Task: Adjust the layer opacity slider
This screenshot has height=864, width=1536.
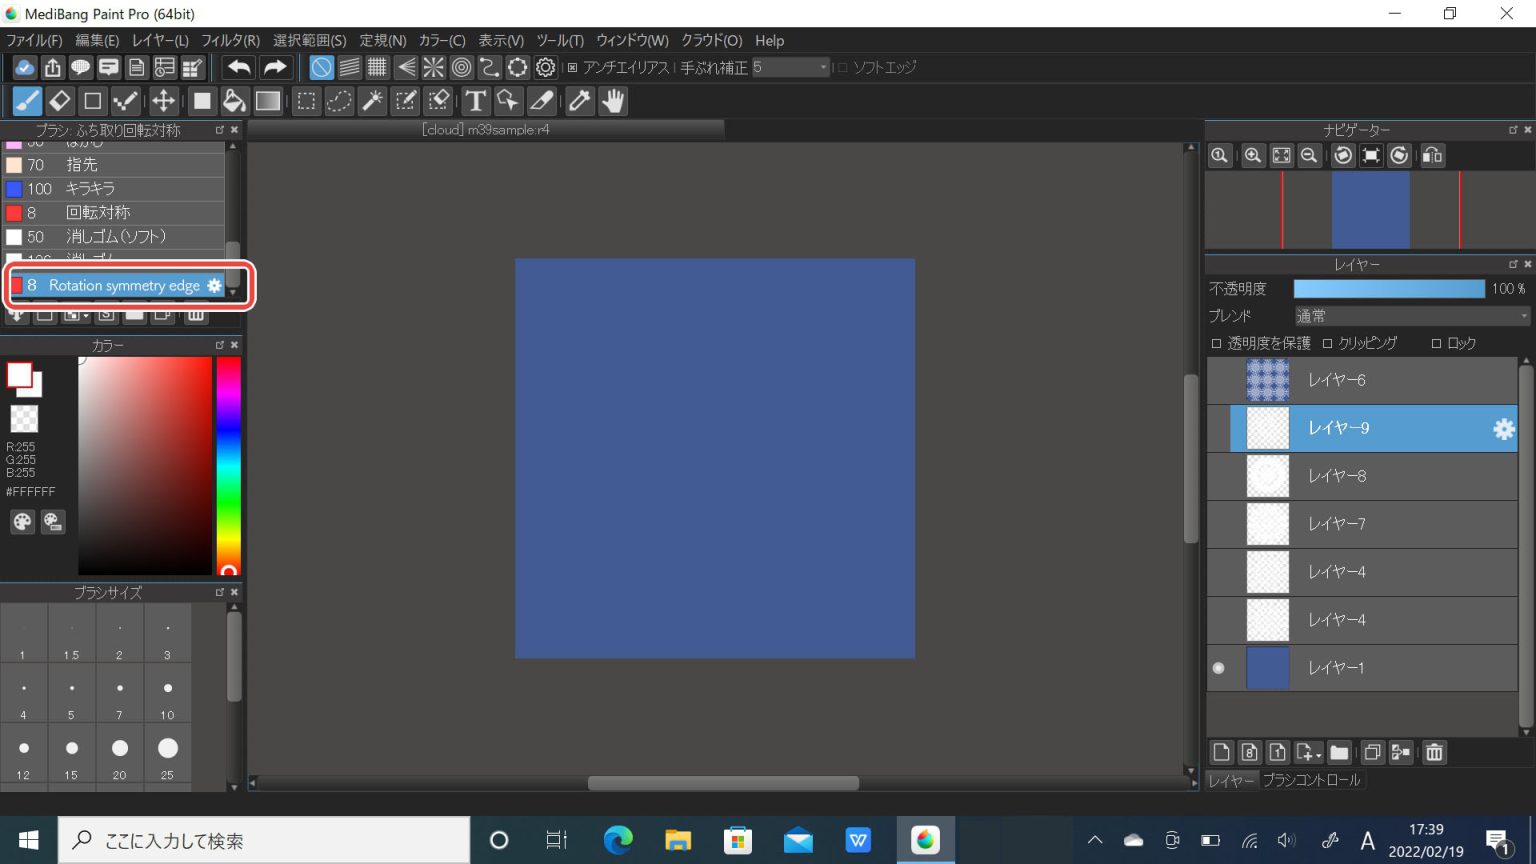Action: pyautogui.click(x=1389, y=289)
